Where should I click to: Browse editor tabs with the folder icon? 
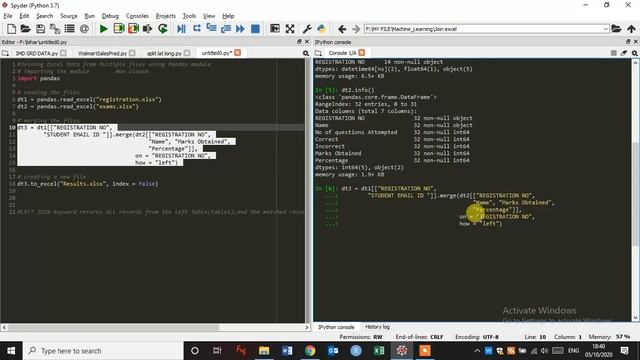click(5, 53)
